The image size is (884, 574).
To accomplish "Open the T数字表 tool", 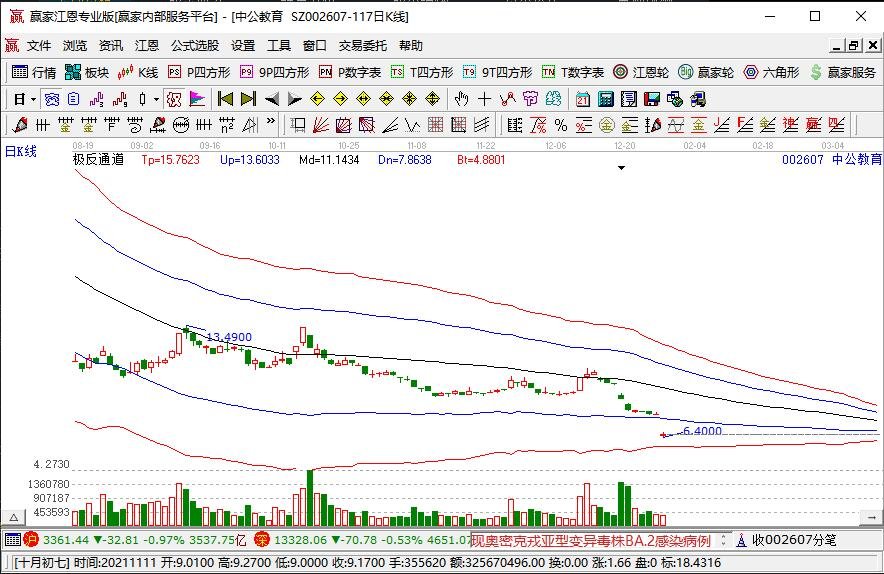I will [x=573, y=72].
